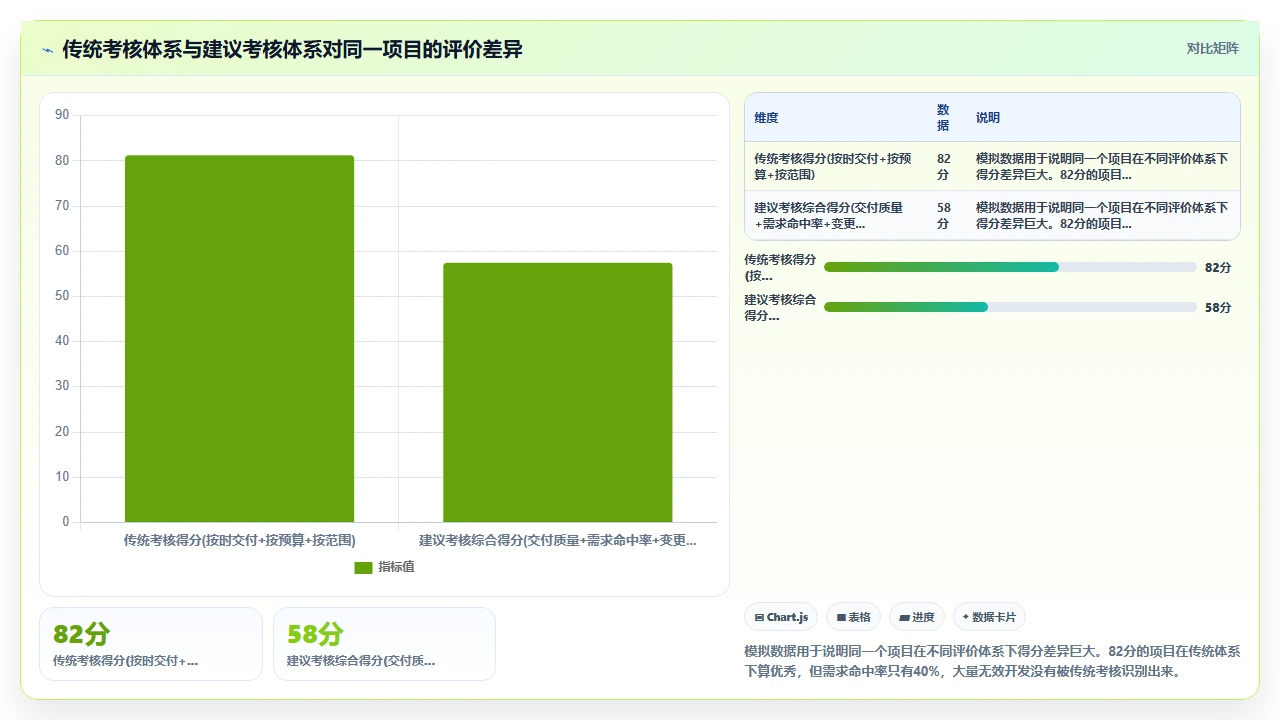Open the 58分 data card
Viewport: 1280px width, 720px height.
pyautogui.click(x=384, y=644)
